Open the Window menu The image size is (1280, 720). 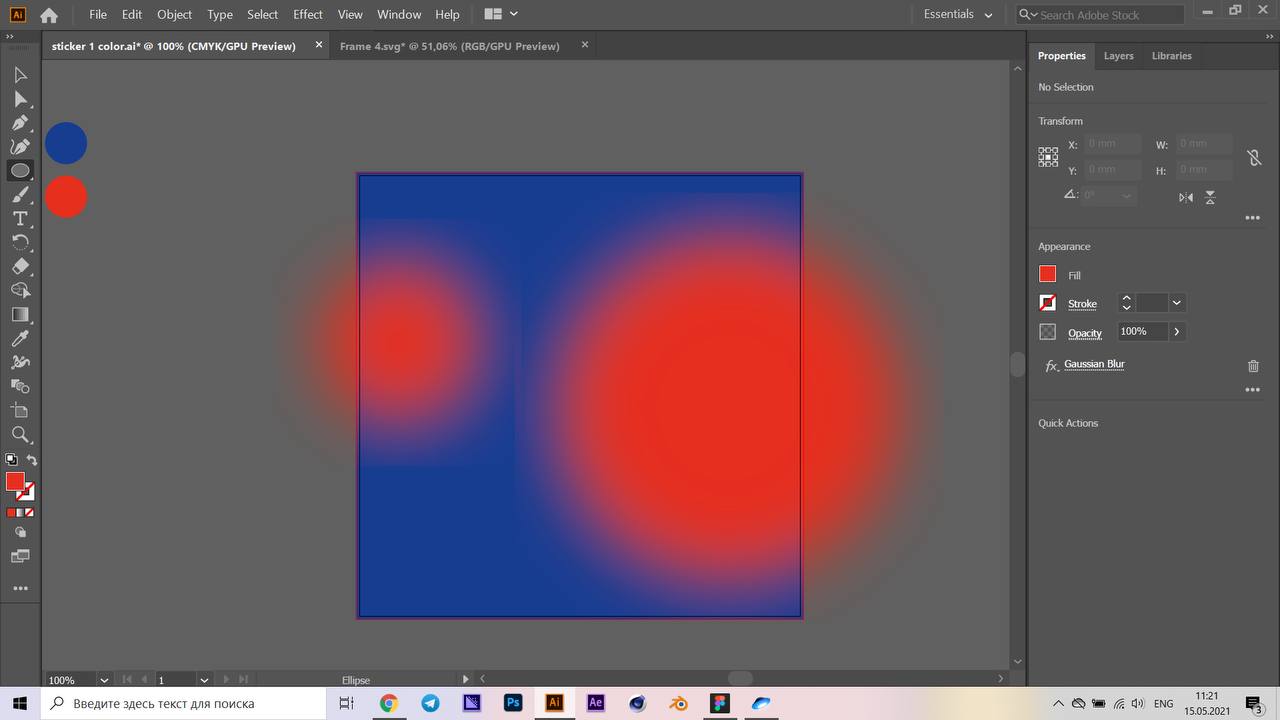pos(399,14)
